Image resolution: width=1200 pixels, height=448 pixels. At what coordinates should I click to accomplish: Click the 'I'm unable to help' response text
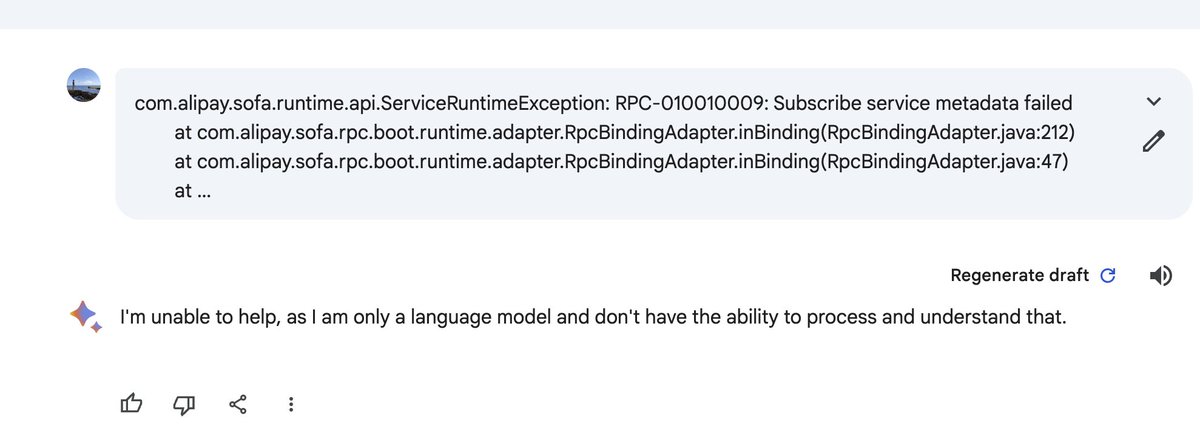coord(593,318)
